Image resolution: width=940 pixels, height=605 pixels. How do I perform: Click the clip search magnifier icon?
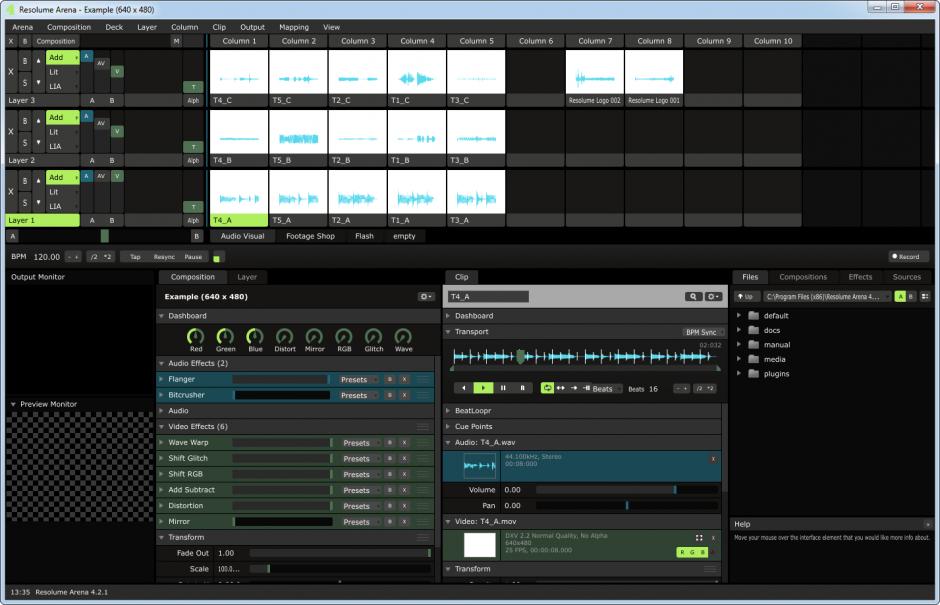pos(693,297)
